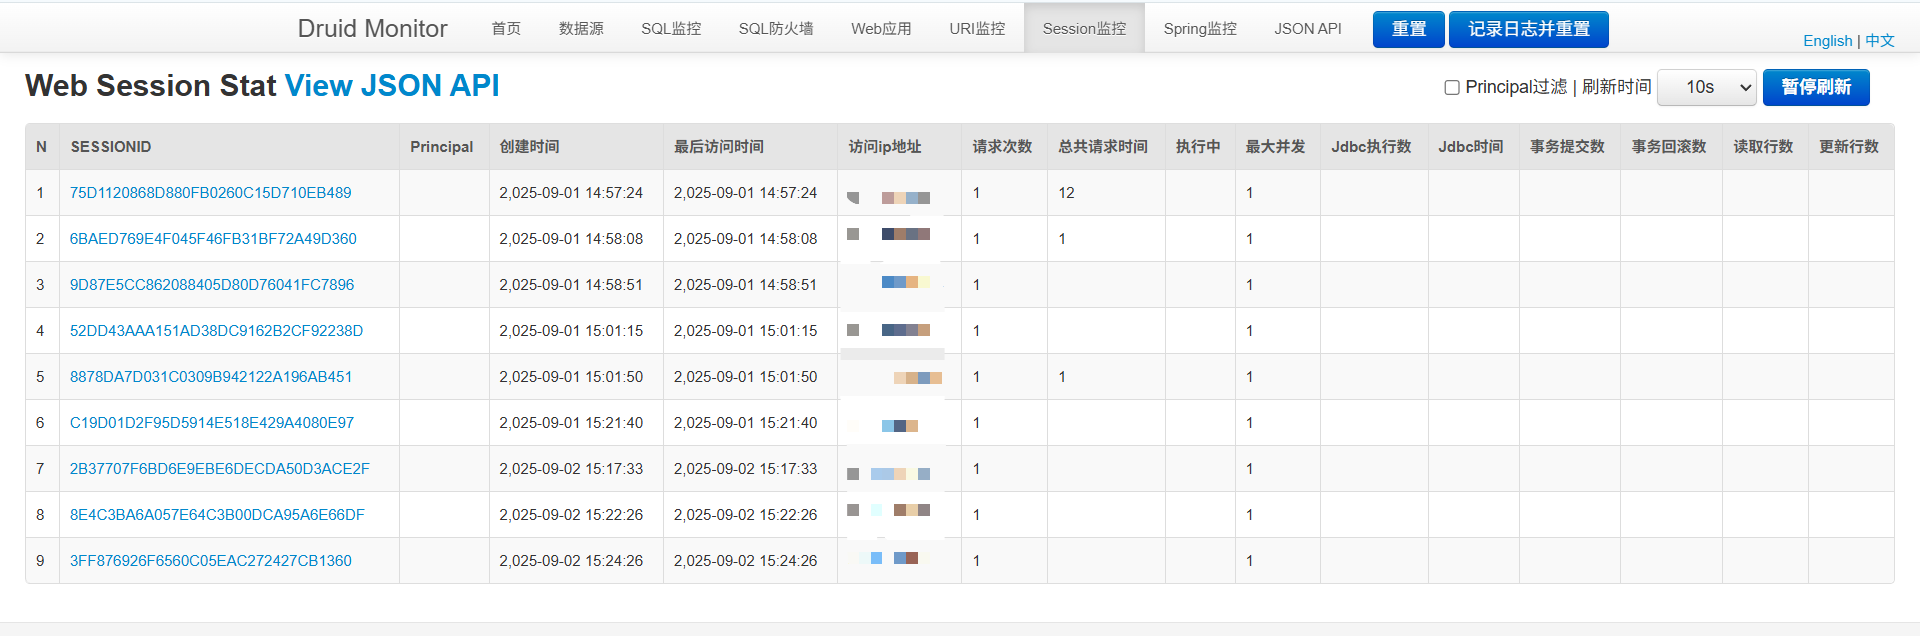This screenshot has width=1920, height=636.
Task: Click the Druid Monitor brand title
Action: [372, 29]
